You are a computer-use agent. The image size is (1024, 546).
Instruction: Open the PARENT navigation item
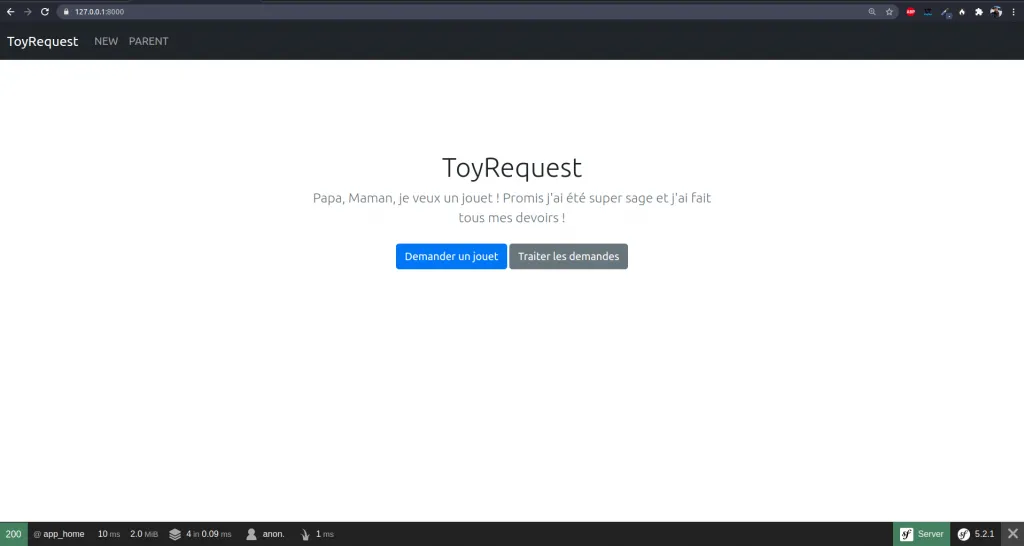point(148,42)
